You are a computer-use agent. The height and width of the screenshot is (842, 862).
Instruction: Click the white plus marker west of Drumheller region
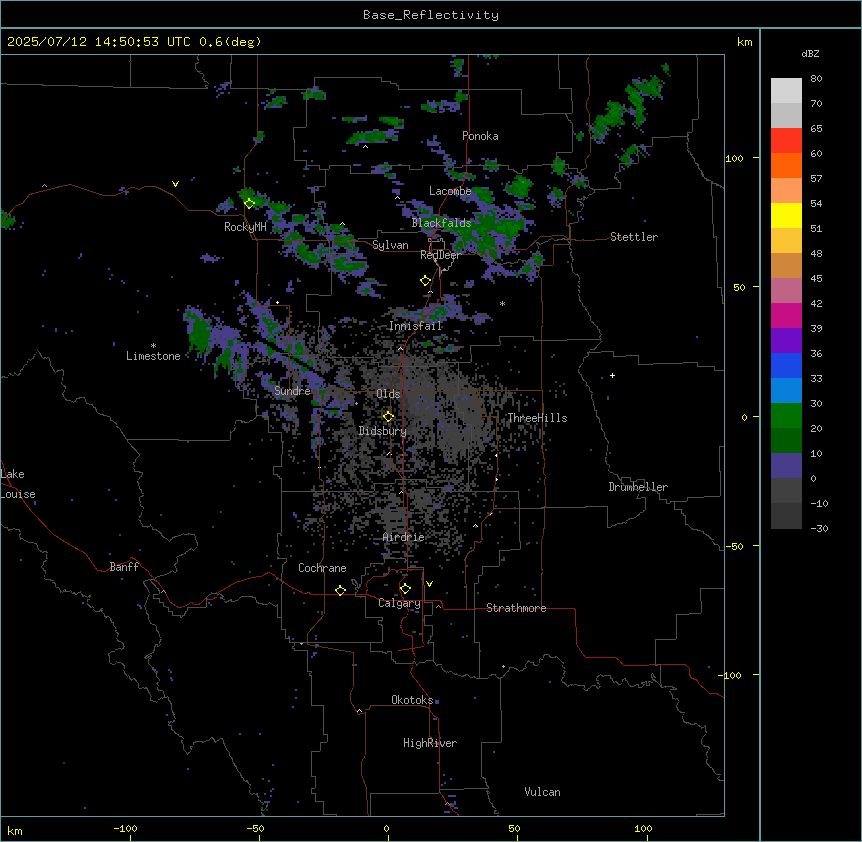(612, 375)
